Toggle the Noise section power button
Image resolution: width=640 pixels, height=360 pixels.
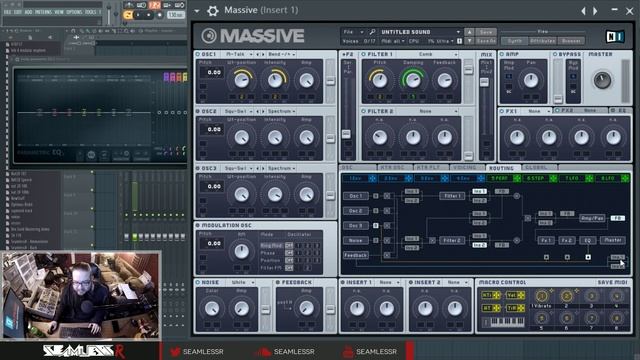(x=198, y=282)
